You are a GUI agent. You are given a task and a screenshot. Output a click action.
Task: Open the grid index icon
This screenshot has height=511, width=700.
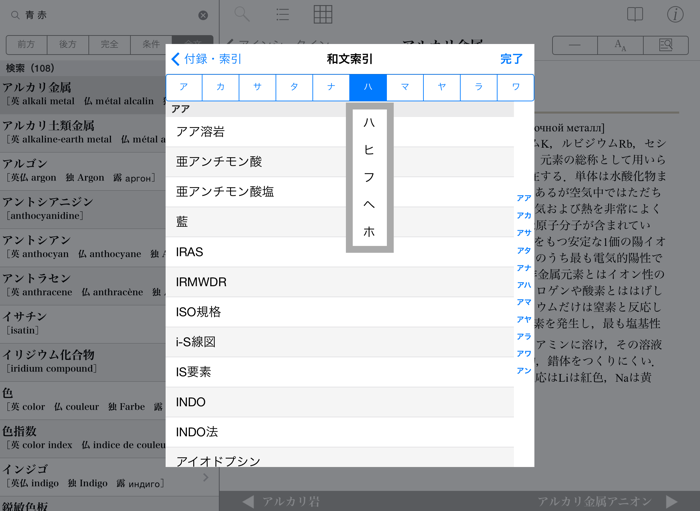click(323, 15)
